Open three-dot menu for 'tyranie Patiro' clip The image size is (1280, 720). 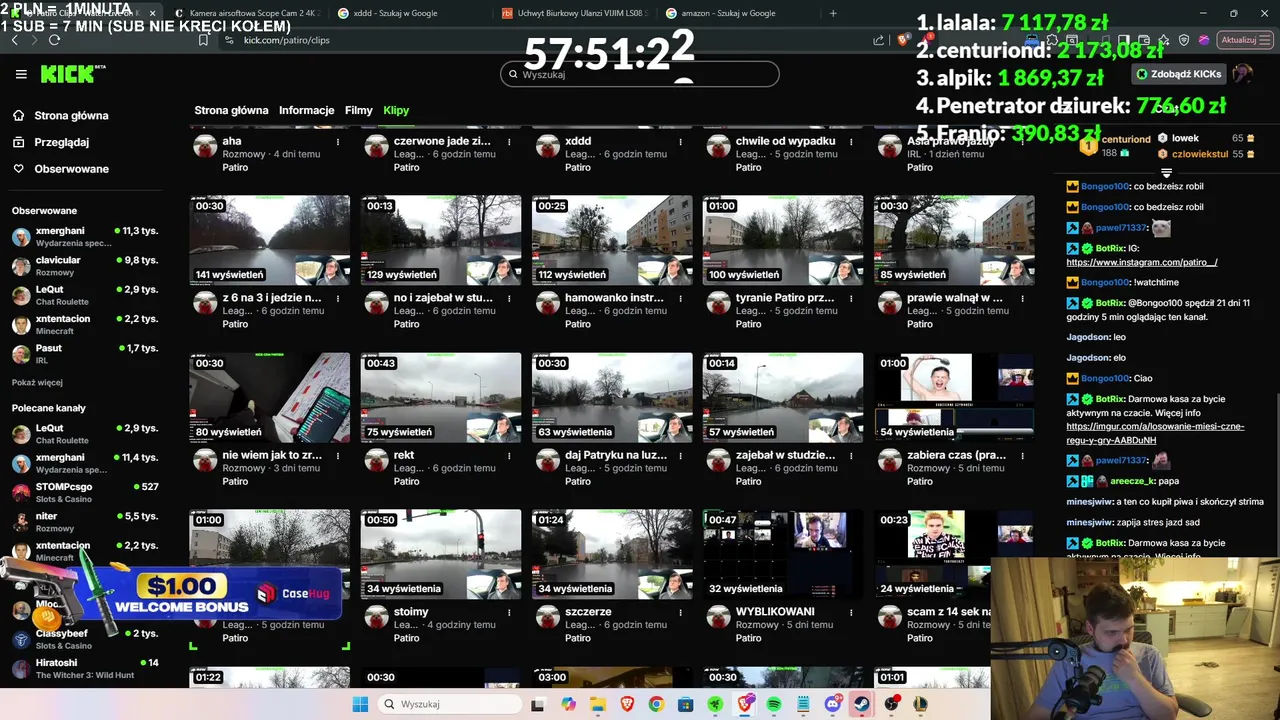(x=851, y=299)
